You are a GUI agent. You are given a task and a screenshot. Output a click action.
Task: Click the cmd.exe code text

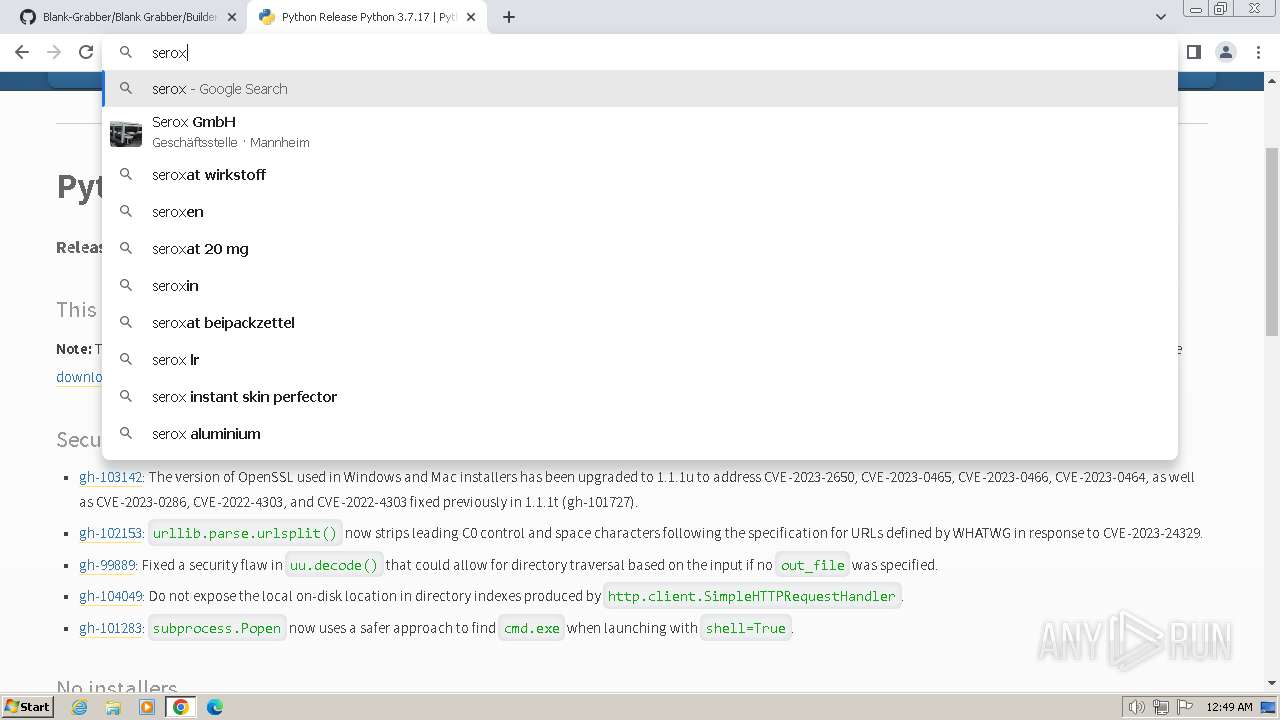pos(532,628)
